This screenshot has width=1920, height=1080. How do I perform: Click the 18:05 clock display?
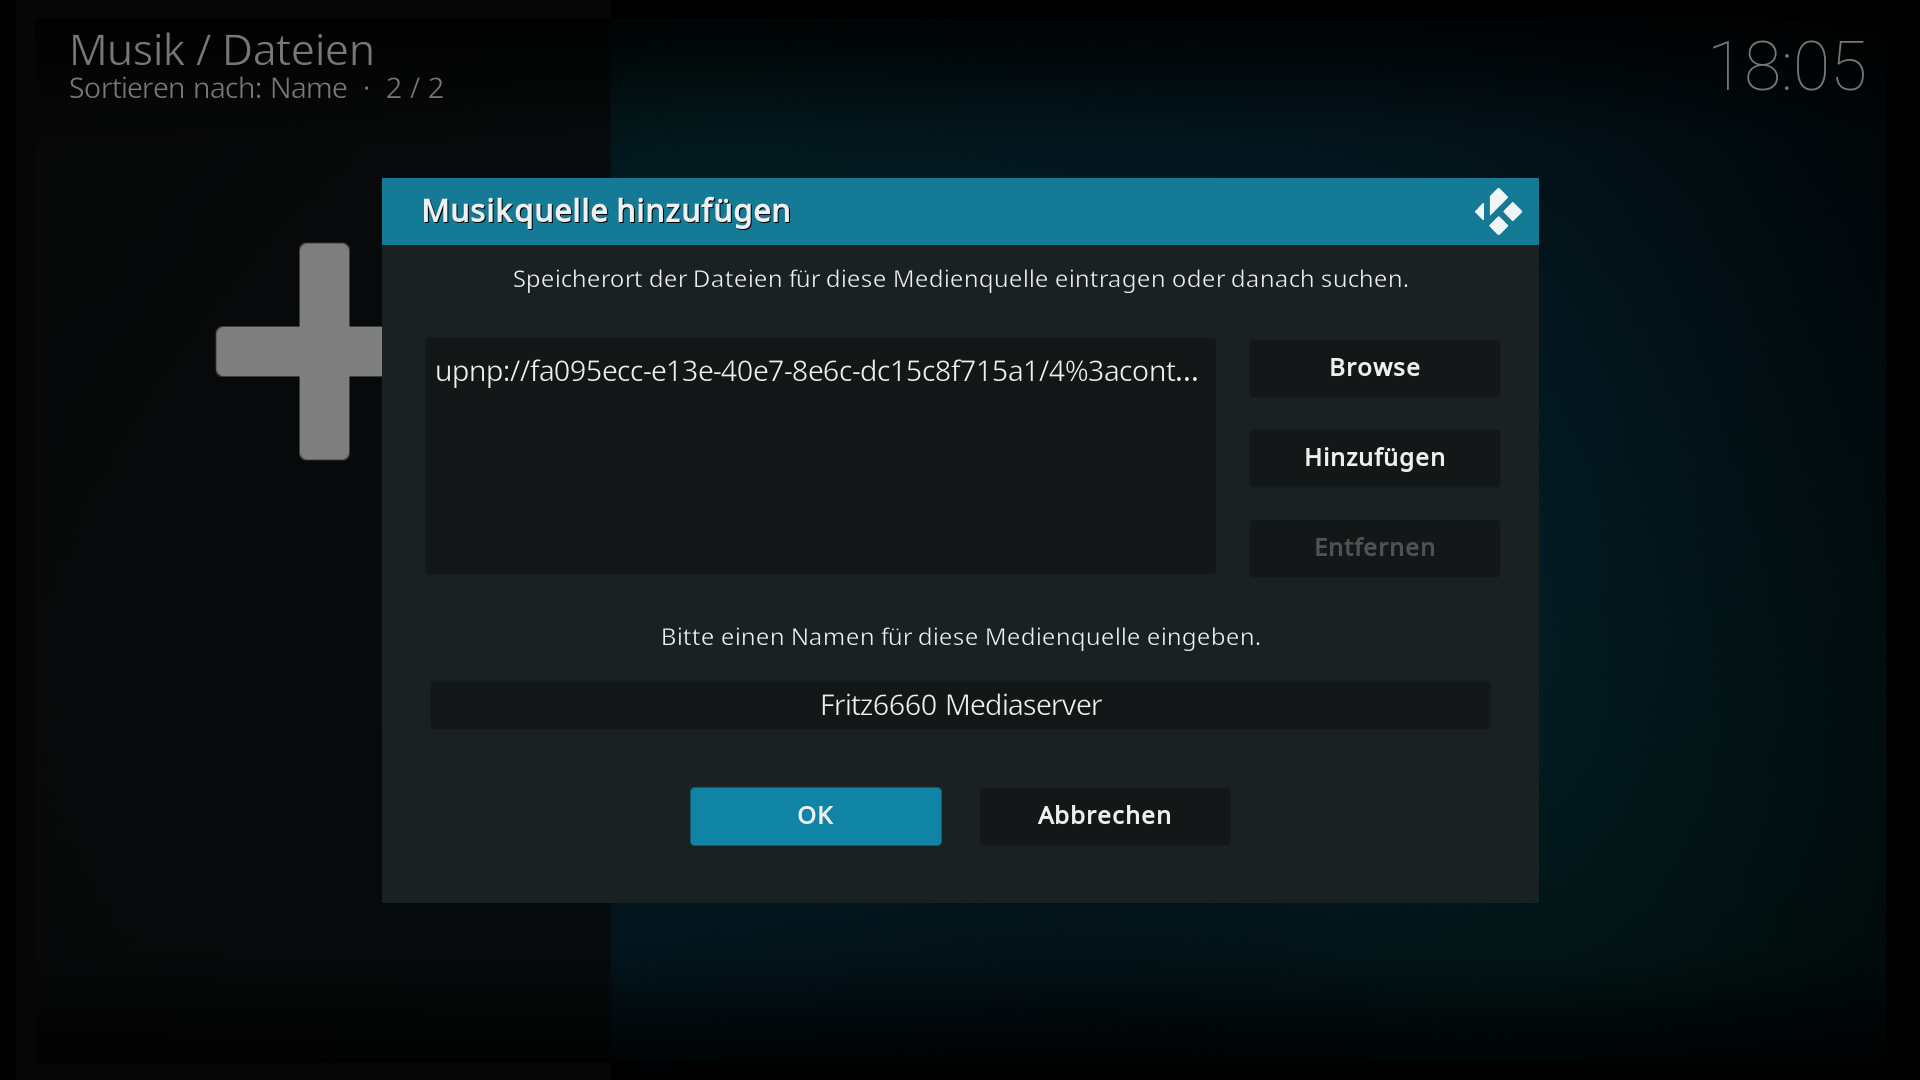click(x=1787, y=66)
